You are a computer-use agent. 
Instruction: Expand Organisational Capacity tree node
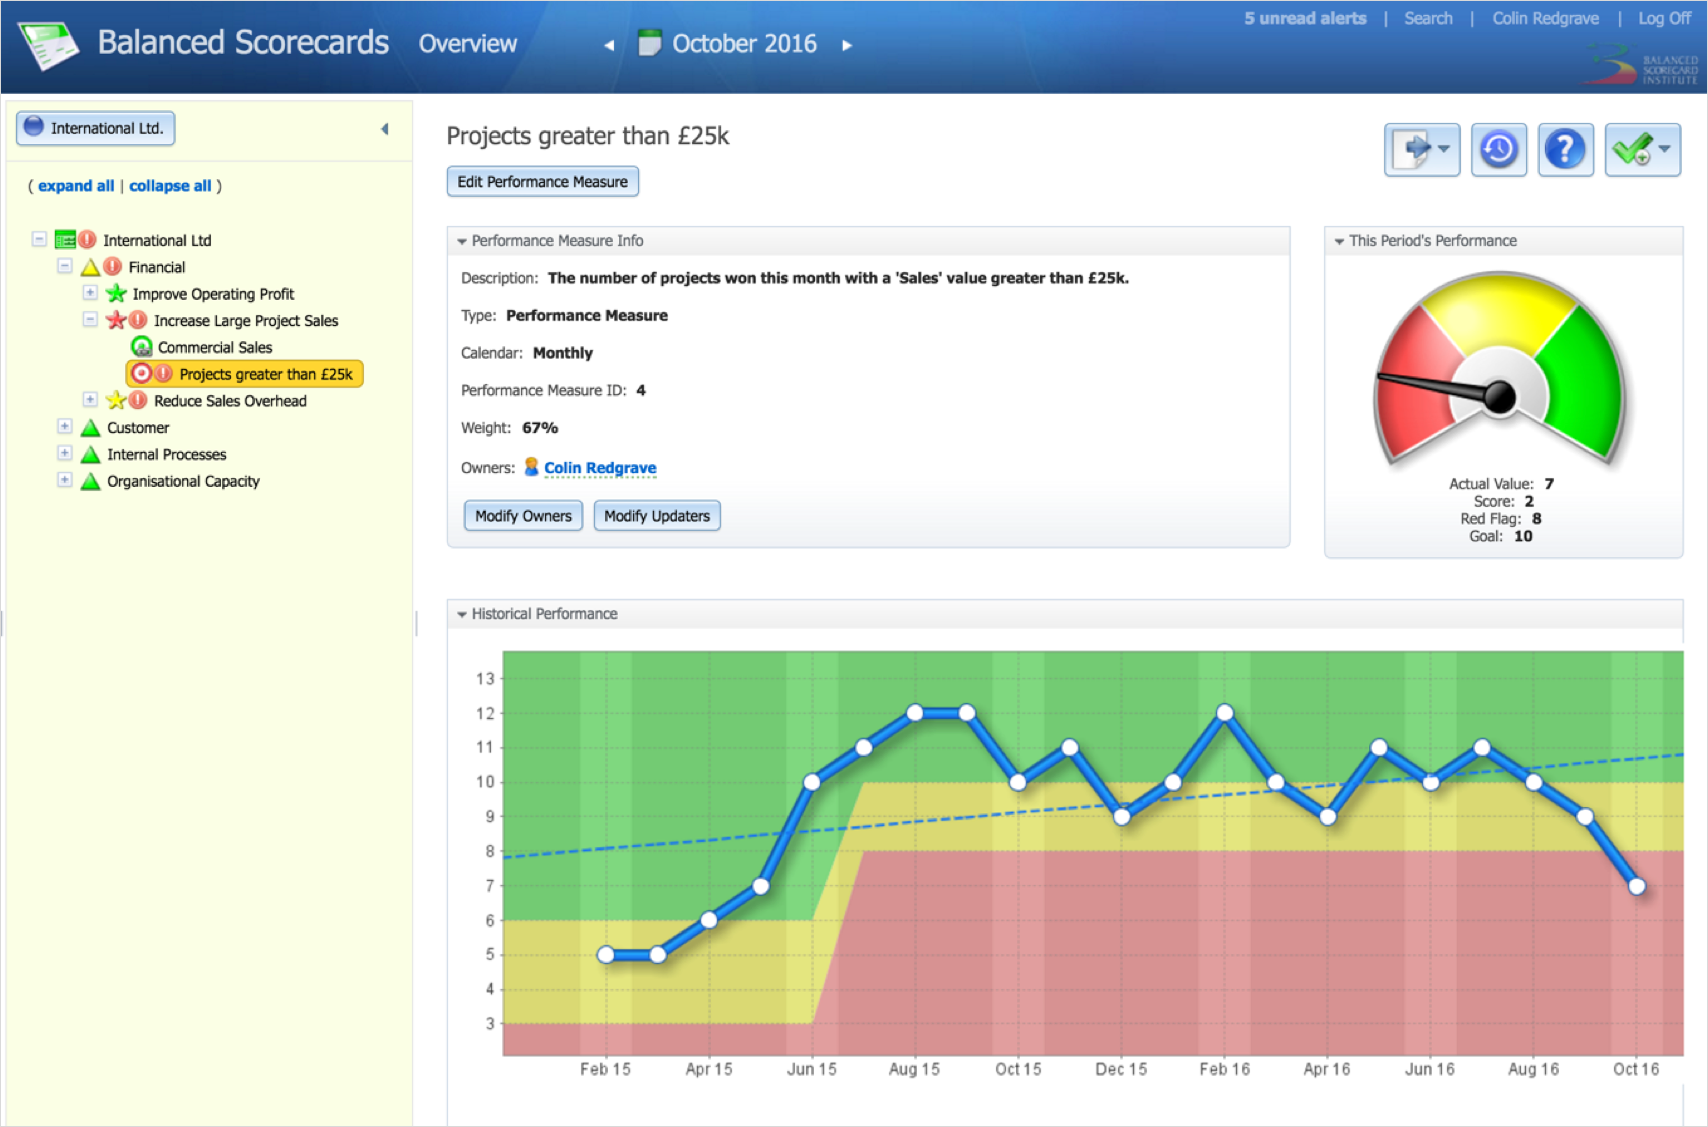tap(64, 480)
